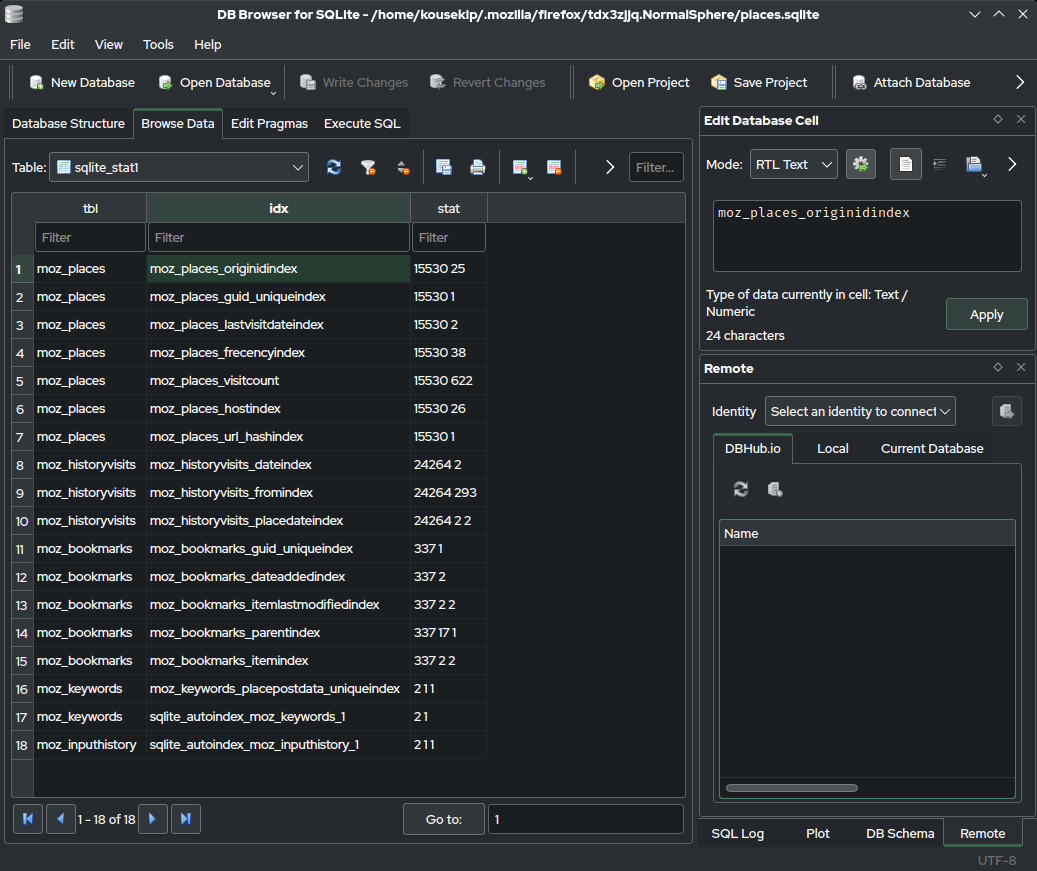1037x871 pixels.
Task: Refresh the table data
Action: tap(334, 167)
